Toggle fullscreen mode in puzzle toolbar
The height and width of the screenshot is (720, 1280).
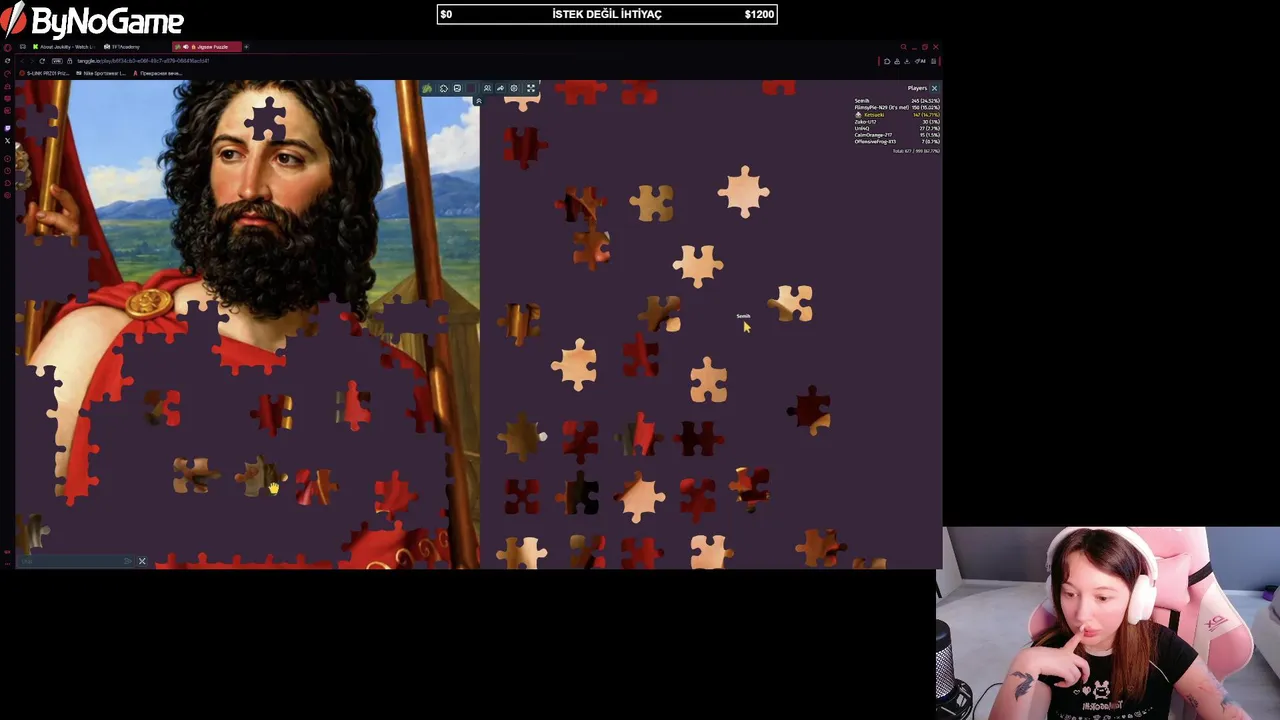pyautogui.click(x=531, y=88)
